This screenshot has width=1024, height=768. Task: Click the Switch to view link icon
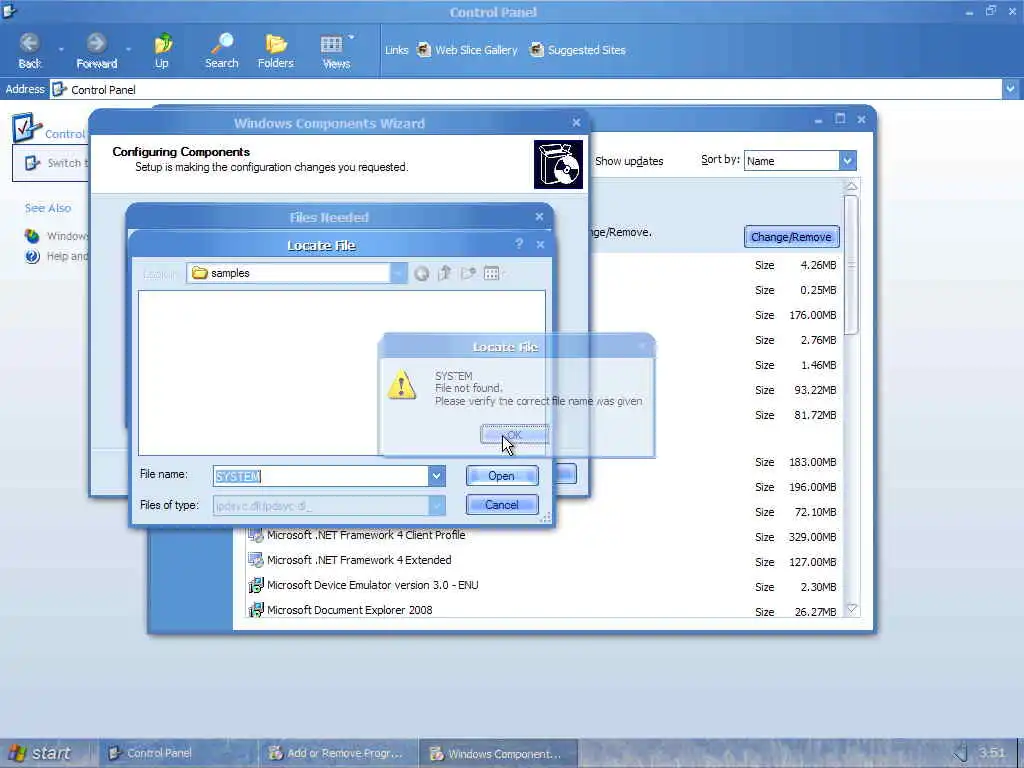pos(33,163)
